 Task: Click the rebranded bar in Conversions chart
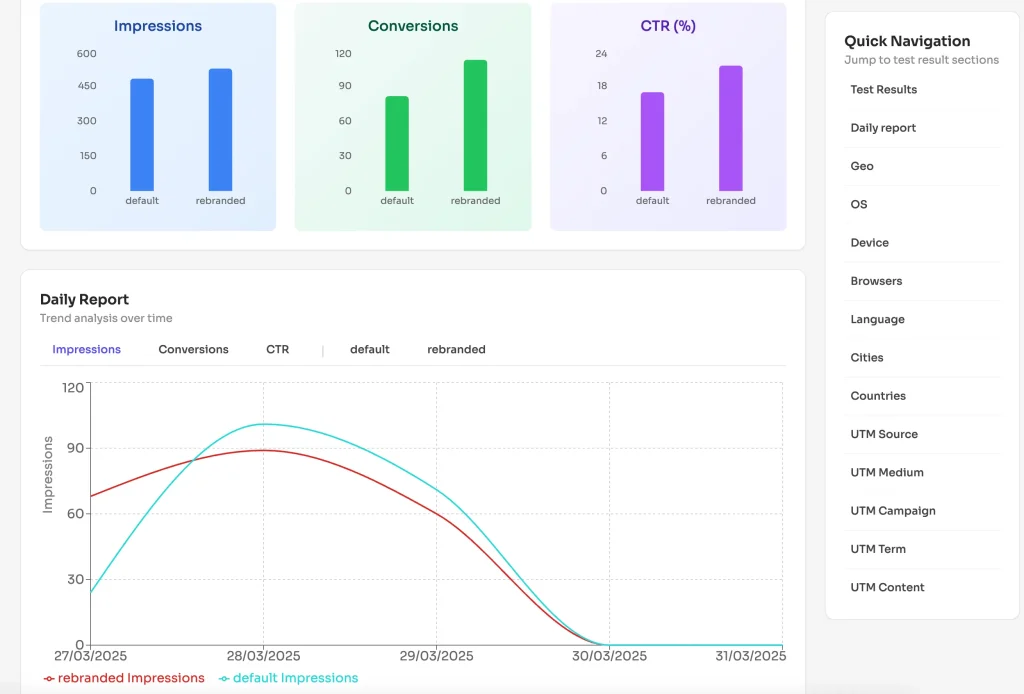click(475, 126)
